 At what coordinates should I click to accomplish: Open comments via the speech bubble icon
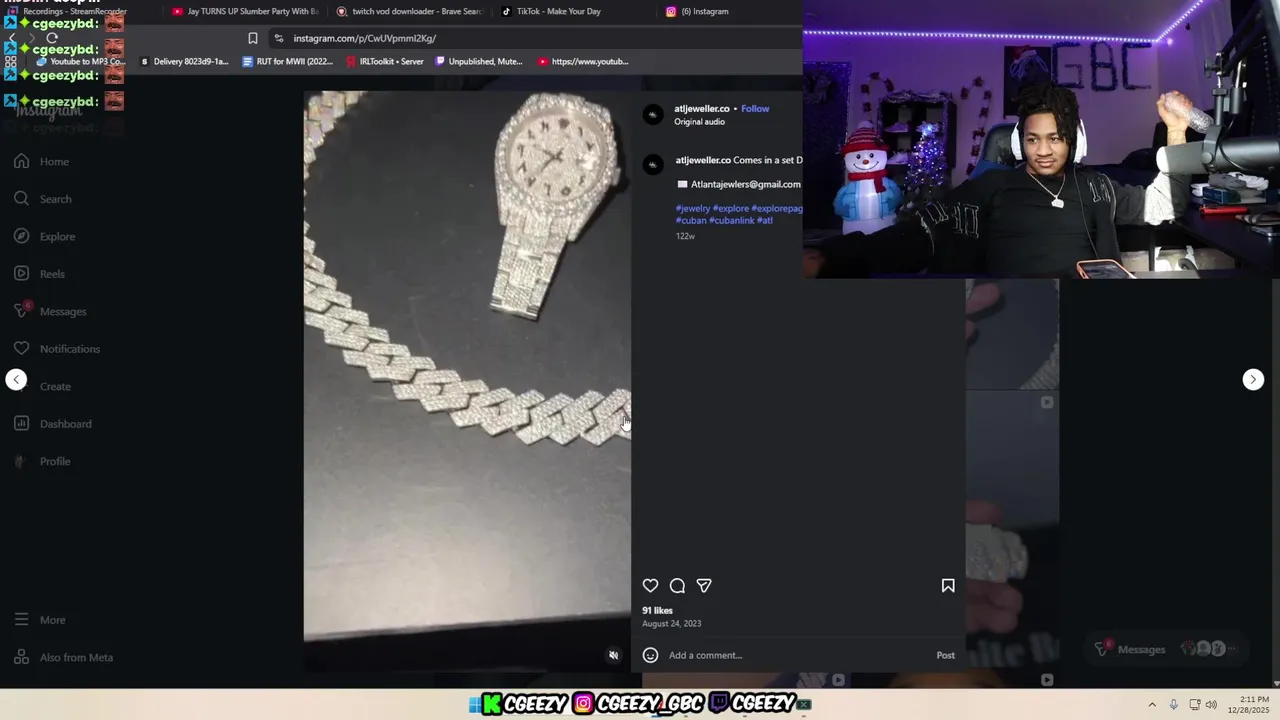pyautogui.click(x=677, y=586)
